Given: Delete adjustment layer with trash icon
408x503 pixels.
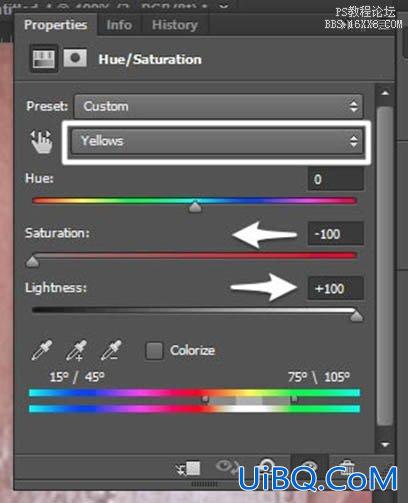Looking at the screenshot, I should pos(347,467).
